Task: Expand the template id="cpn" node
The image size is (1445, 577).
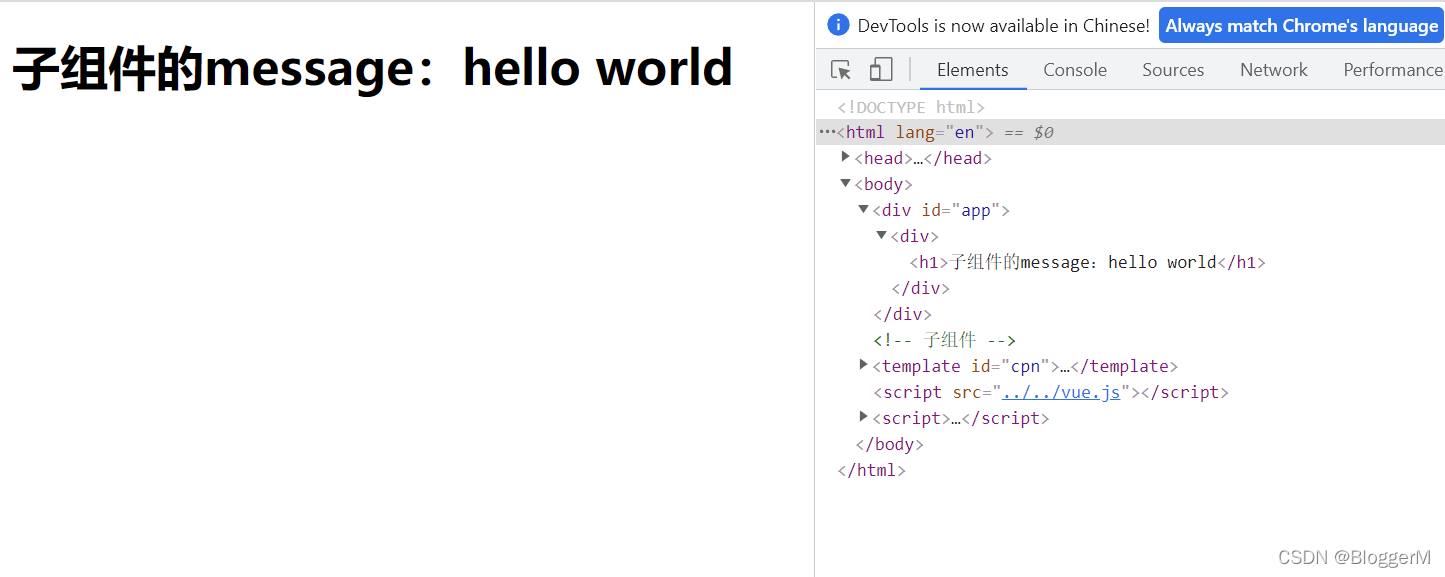Action: [864, 365]
